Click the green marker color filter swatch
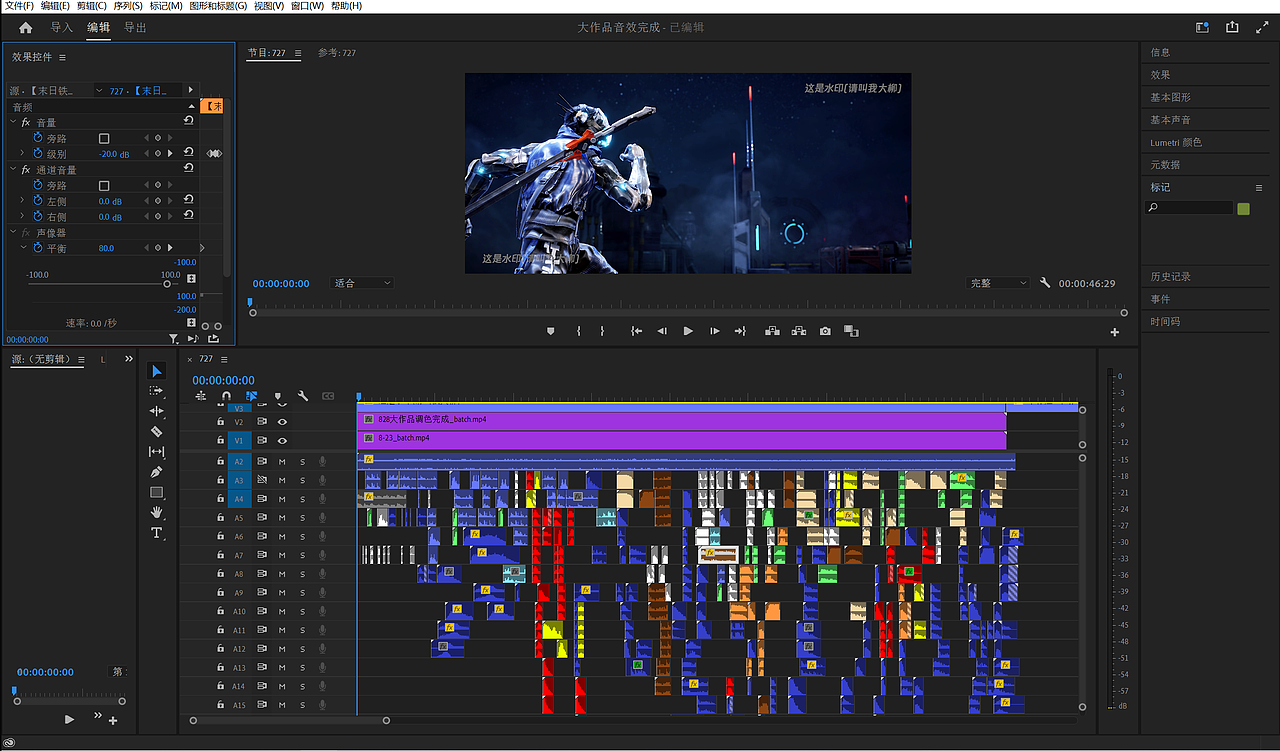Screen dimensions: 1280x751 pyautogui.click(x=1243, y=208)
